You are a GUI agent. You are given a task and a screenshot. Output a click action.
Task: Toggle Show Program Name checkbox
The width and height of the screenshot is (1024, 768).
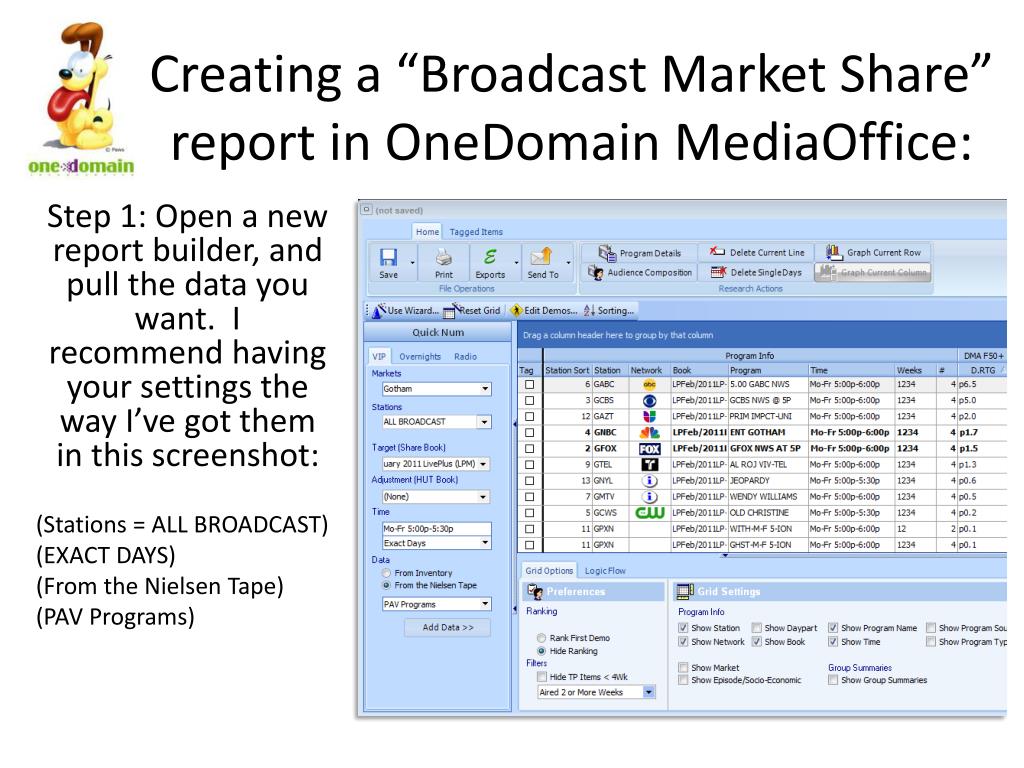click(833, 628)
